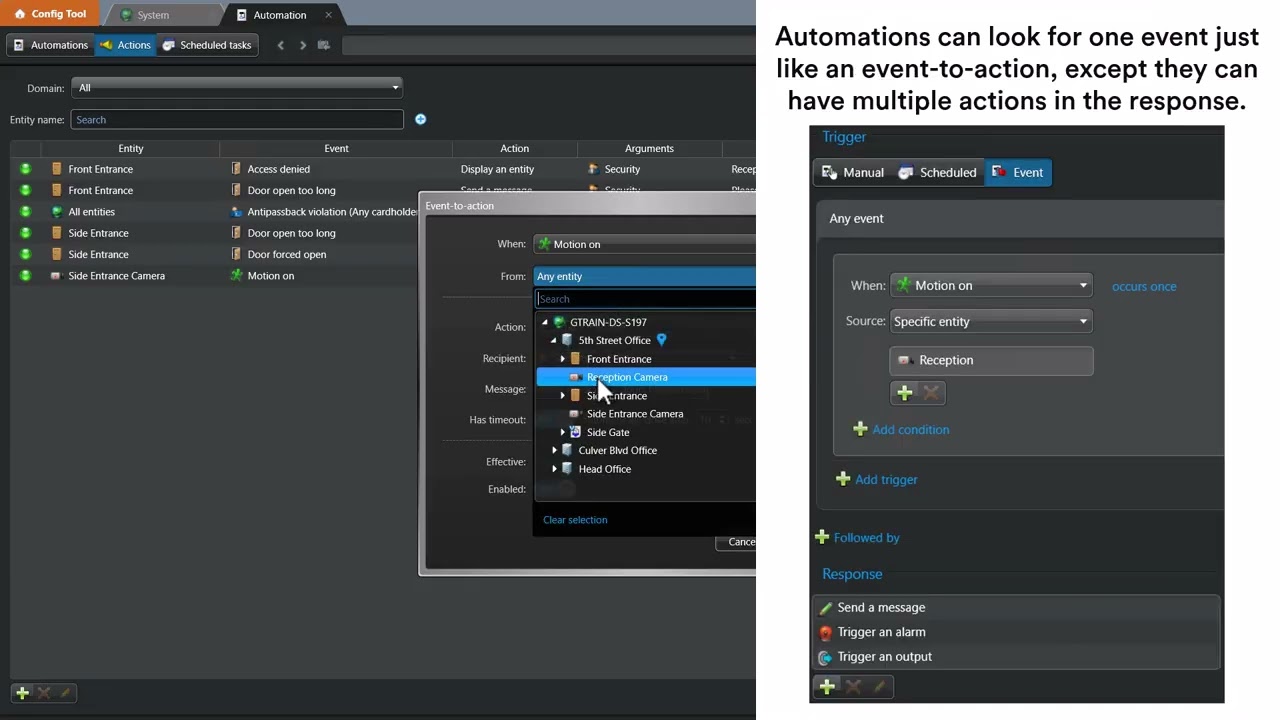
Task: Open the trigger When Motion on dropdown
Action: (x=991, y=285)
